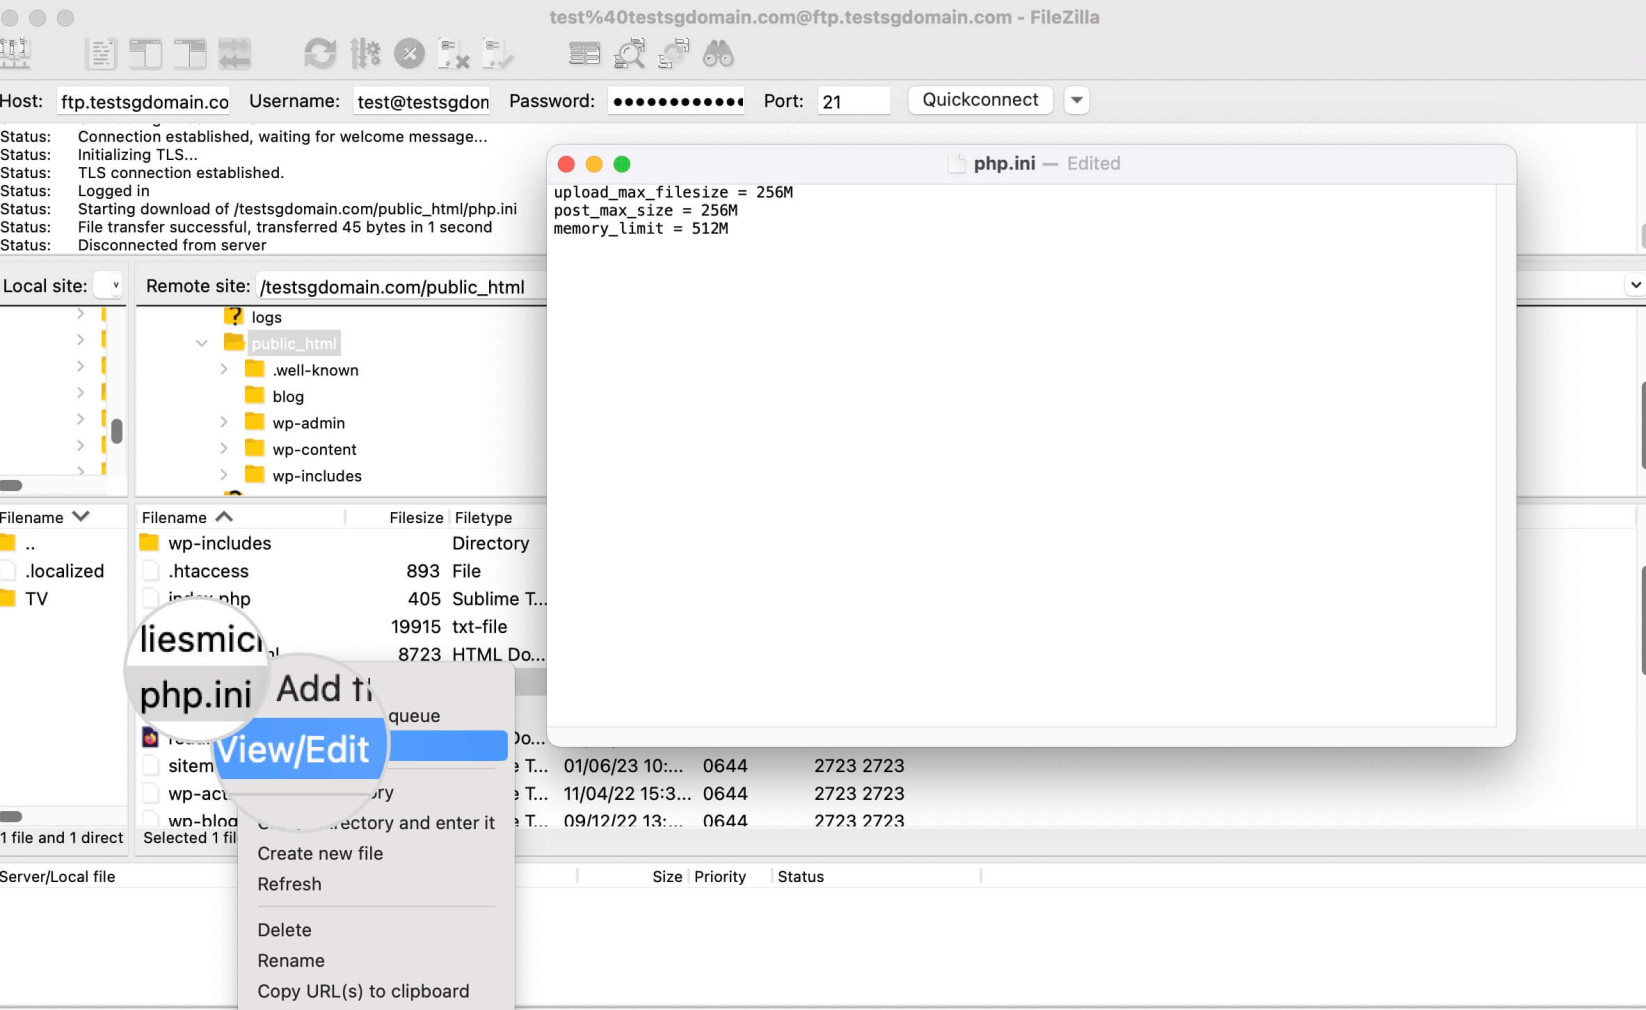Viewport: 1646px width, 1010px height.
Task: Toggle the synchronized browsing icon
Action: point(674,53)
